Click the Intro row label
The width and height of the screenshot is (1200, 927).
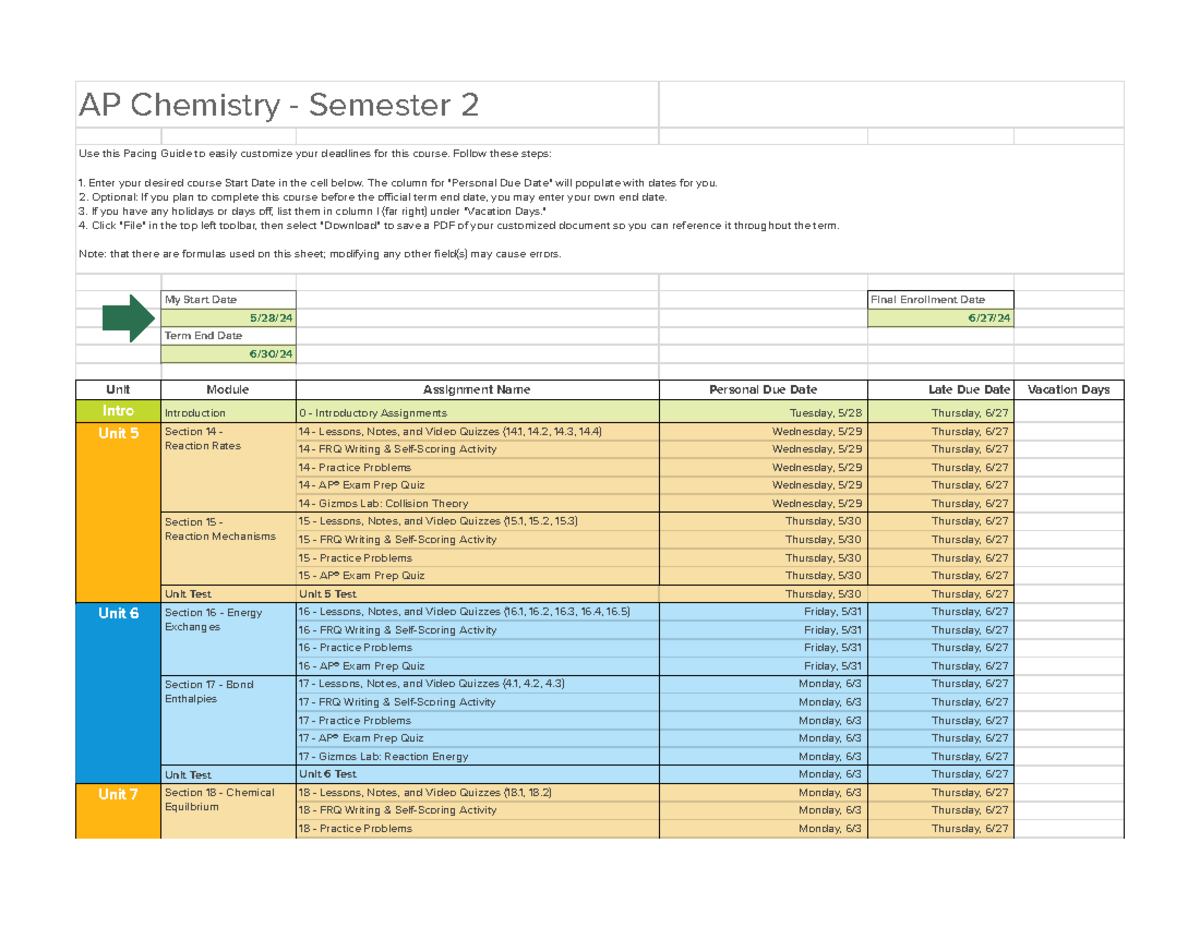tap(118, 410)
